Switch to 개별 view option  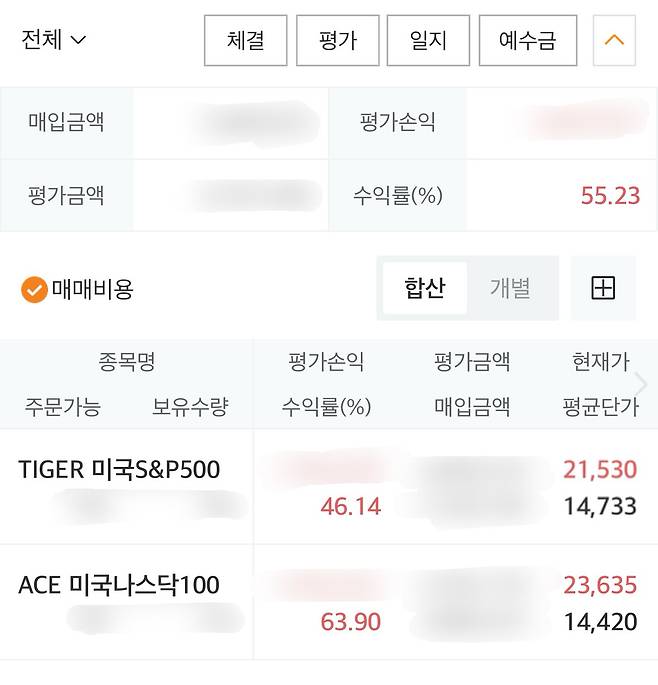tap(510, 289)
